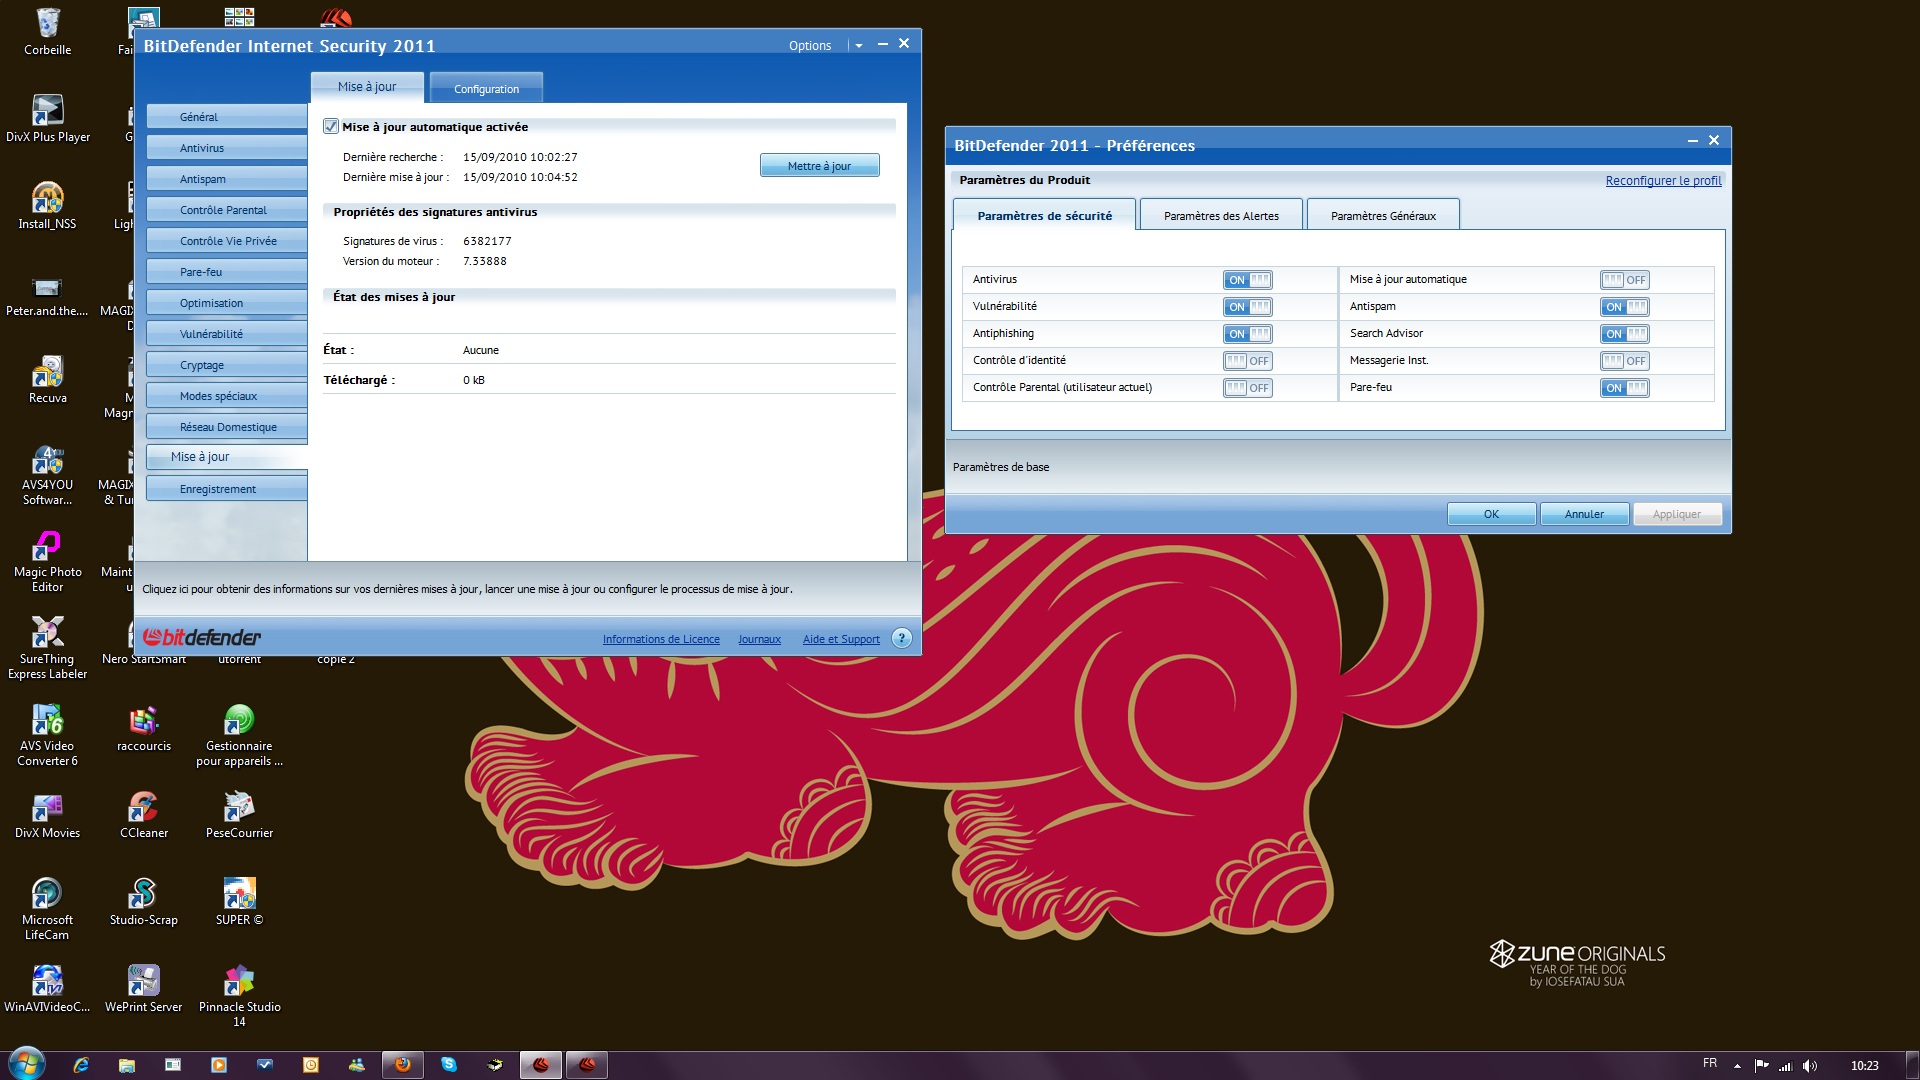Open the raccourcis desktop folder
This screenshot has width=1920, height=1080.
pyautogui.click(x=144, y=727)
